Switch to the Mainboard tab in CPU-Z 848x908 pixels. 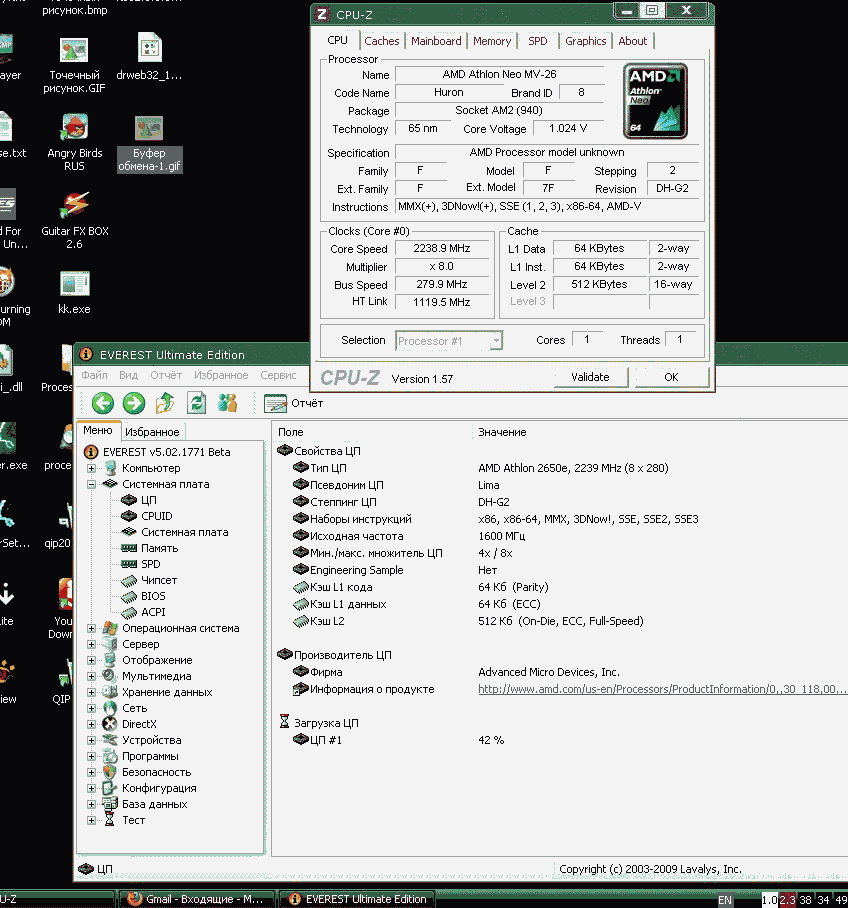point(436,41)
